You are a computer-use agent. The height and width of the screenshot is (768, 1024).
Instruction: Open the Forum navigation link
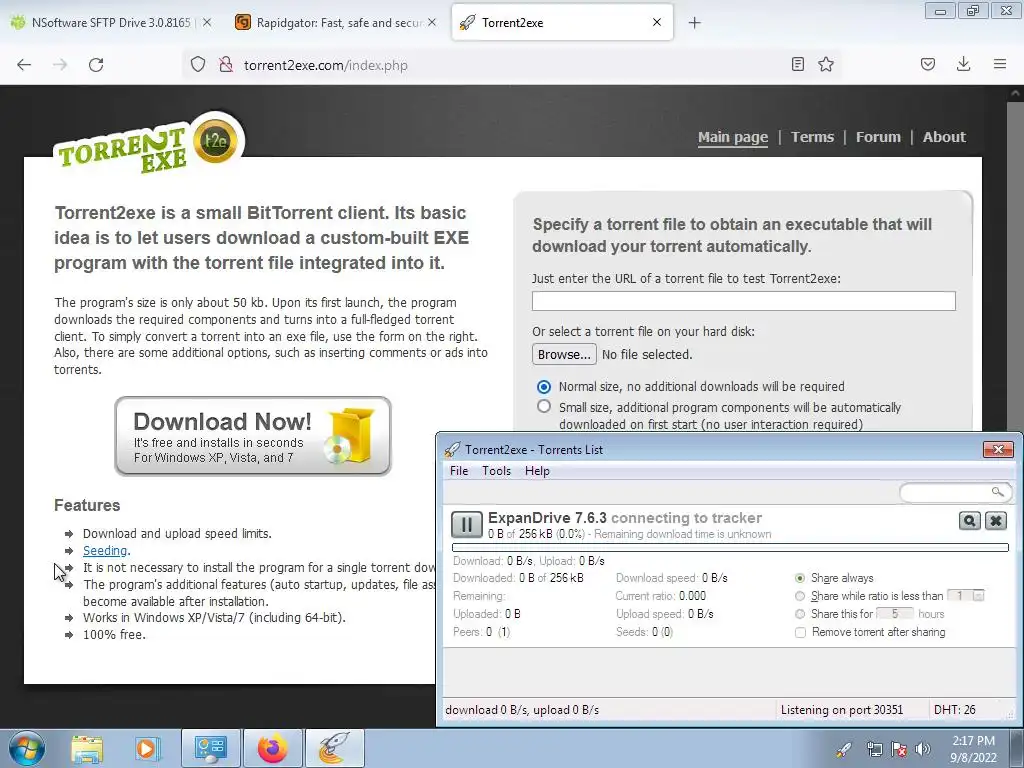pyautogui.click(x=878, y=137)
